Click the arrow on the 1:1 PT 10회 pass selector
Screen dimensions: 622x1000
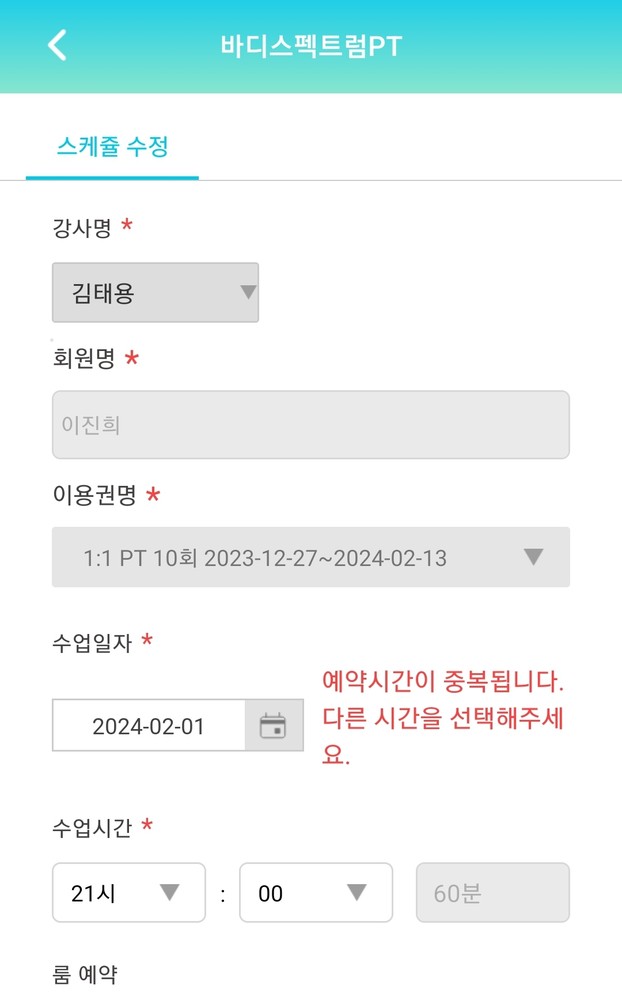click(x=534, y=557)
